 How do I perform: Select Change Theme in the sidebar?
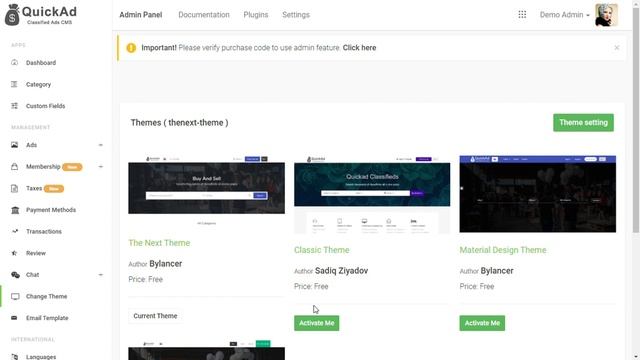pyautogui.click(x=47, y=296)
